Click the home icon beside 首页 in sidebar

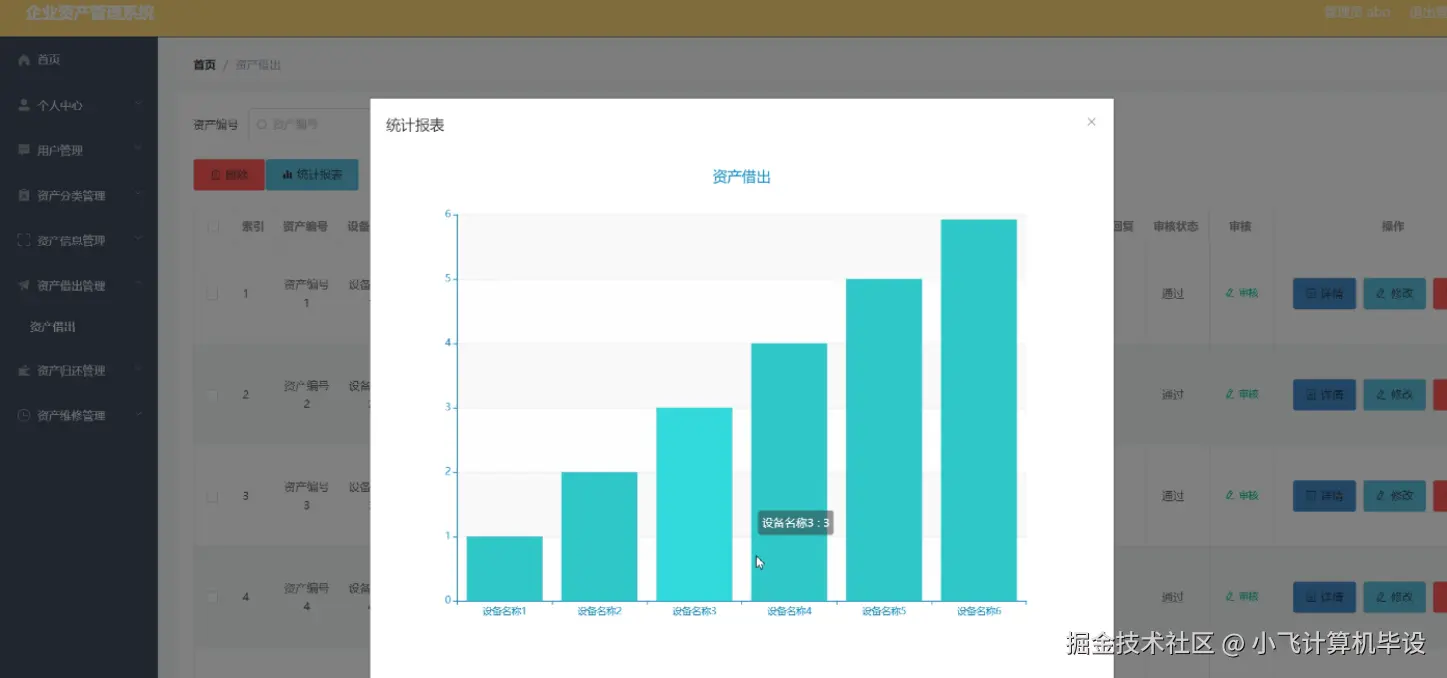click(24, 60)
